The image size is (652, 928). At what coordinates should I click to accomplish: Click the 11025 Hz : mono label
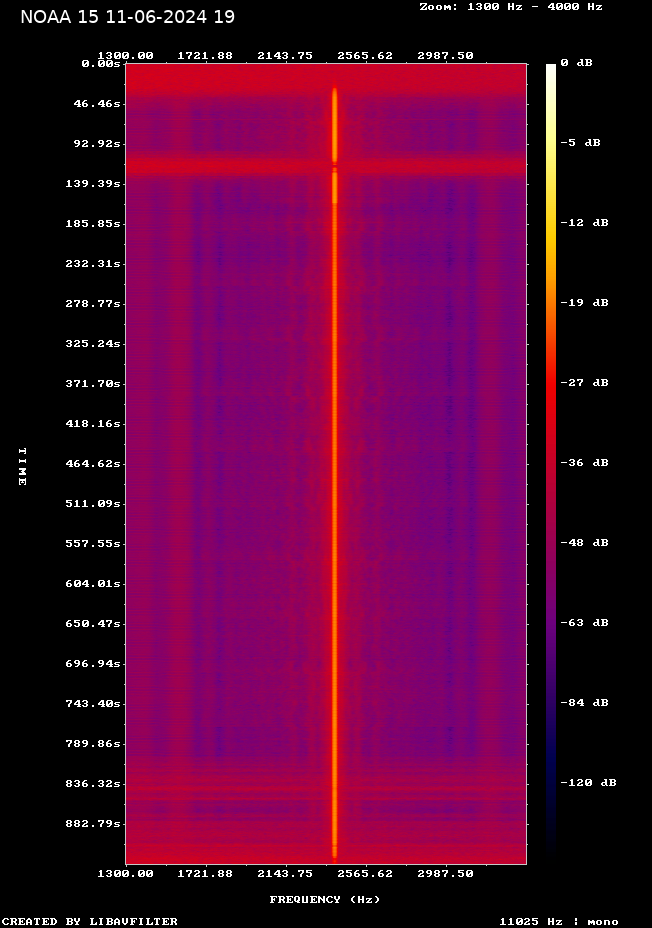coord(559,922)
